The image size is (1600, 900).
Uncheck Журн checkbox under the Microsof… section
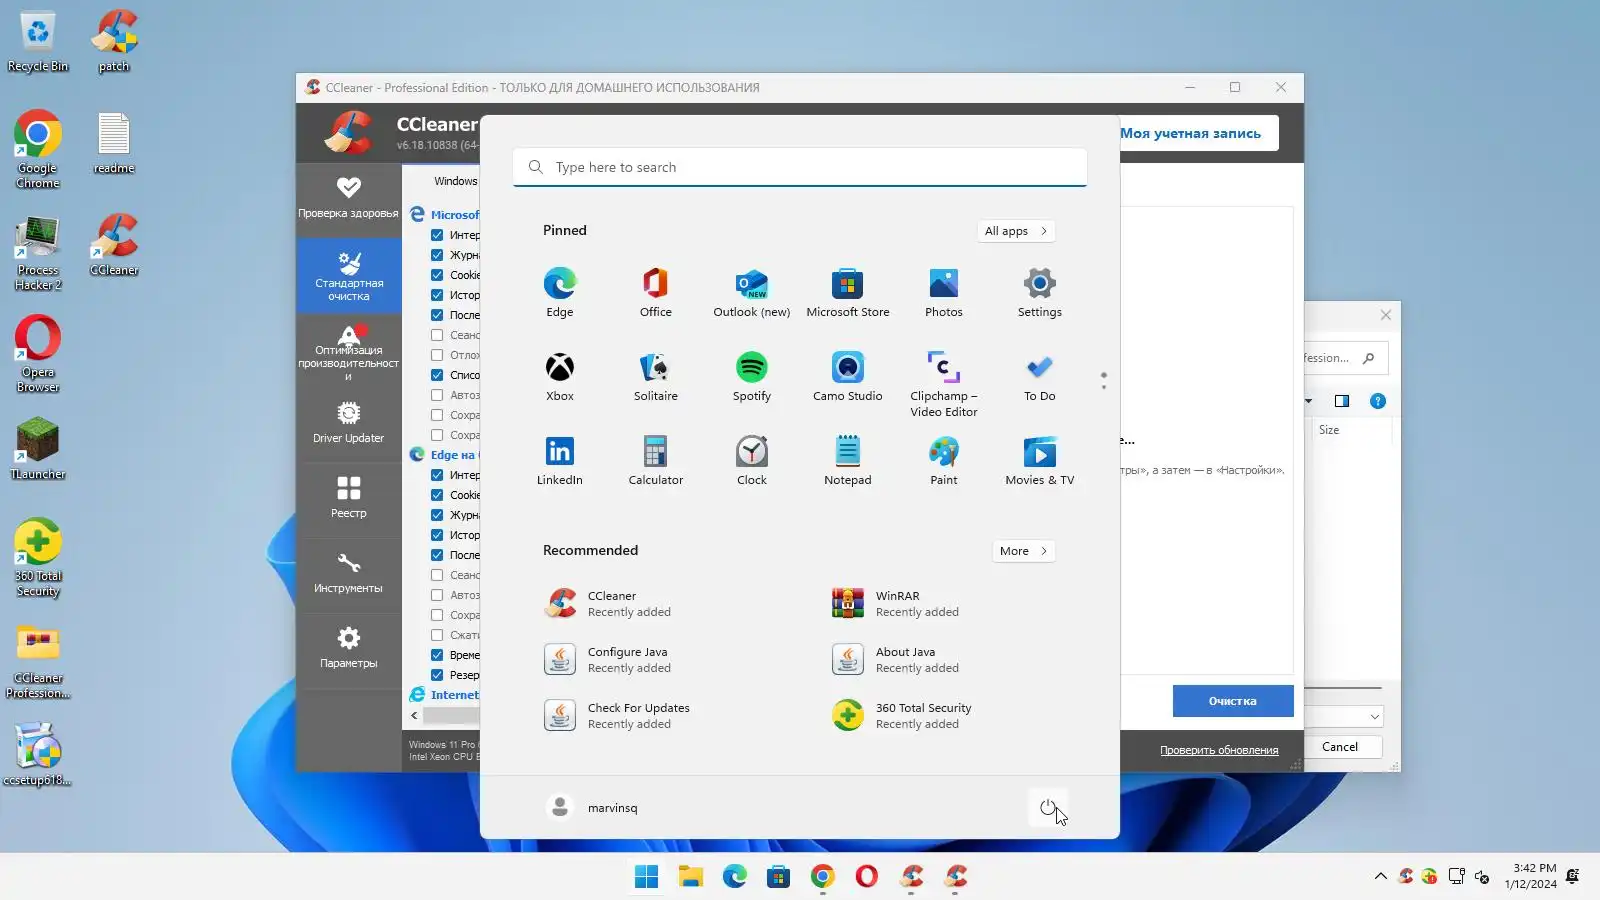(437, 255)
